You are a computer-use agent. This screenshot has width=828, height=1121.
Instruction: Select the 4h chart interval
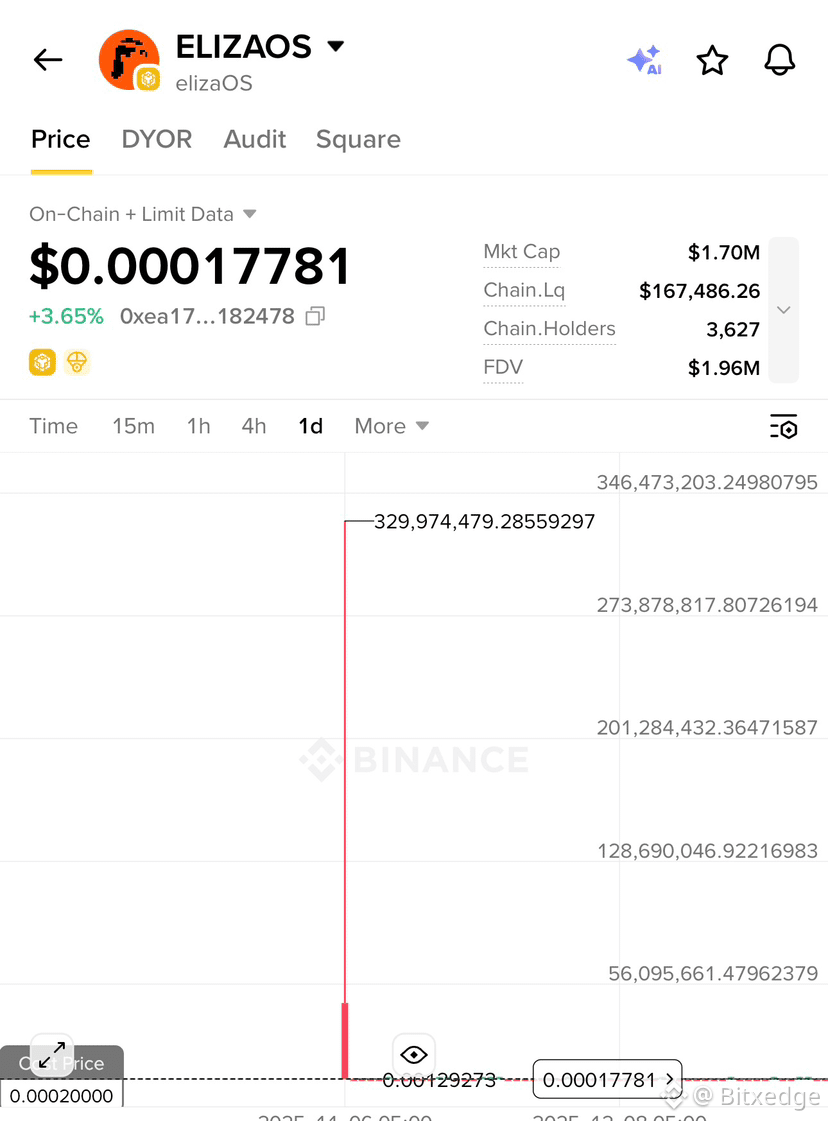[254, 426]
